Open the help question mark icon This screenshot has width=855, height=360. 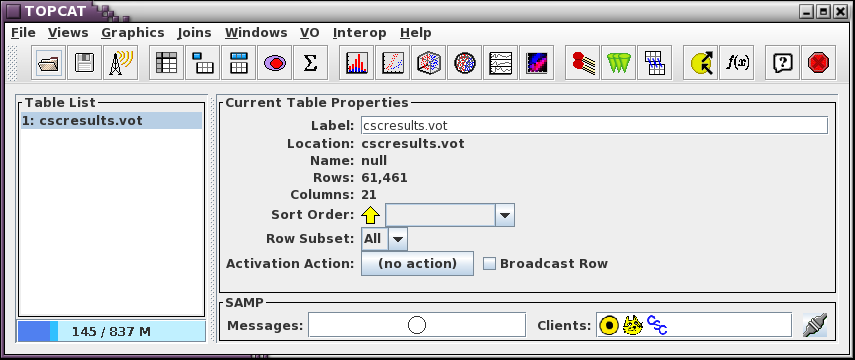click(x=782, y=63)
